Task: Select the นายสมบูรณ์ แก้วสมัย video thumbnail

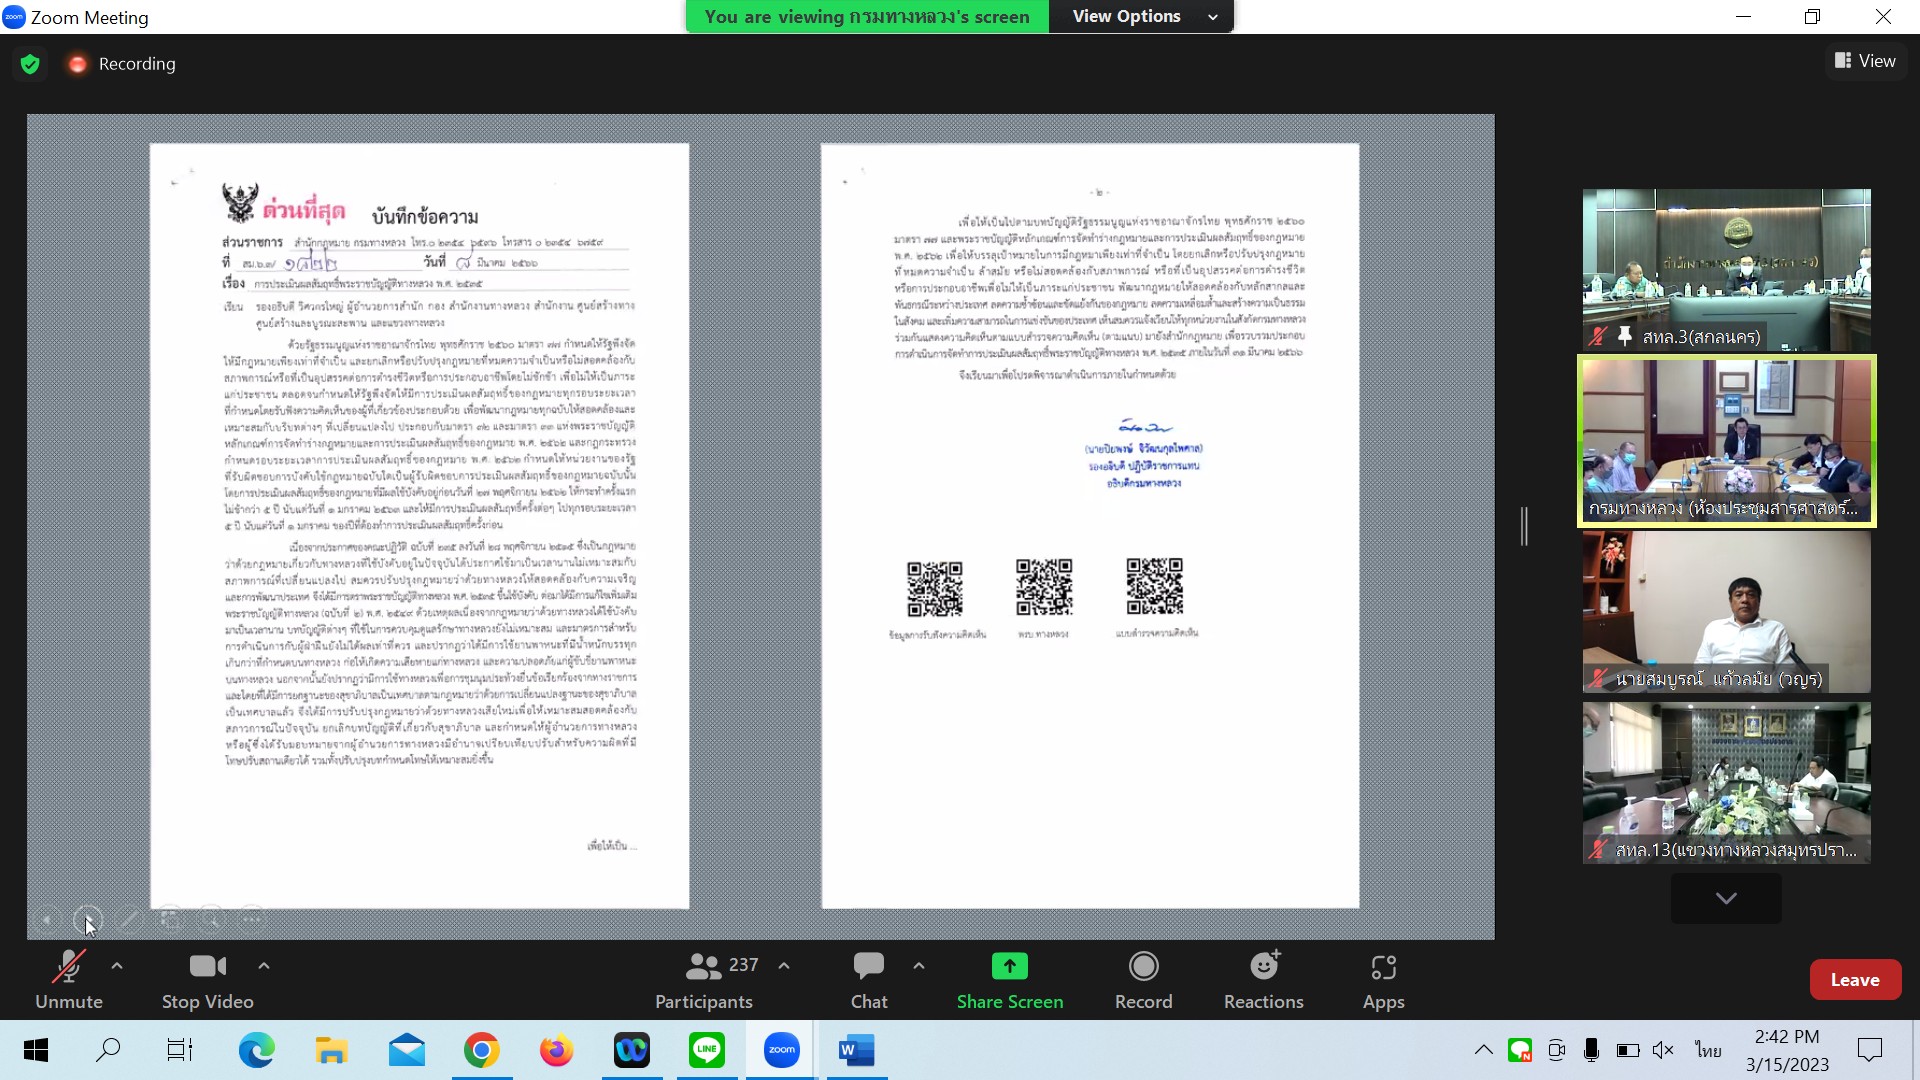Action: (1726, 611)
